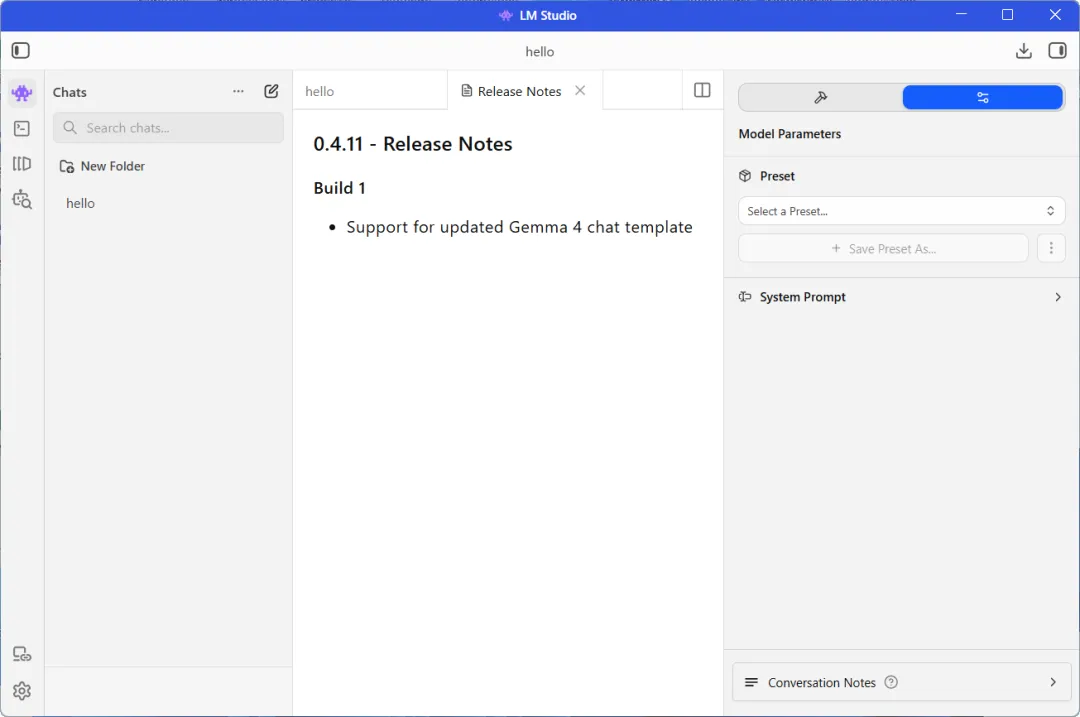The height and width of the screenshot is (717, 1080).
Task: Focus the Search chats field
Action: click(x=168, y=128)
